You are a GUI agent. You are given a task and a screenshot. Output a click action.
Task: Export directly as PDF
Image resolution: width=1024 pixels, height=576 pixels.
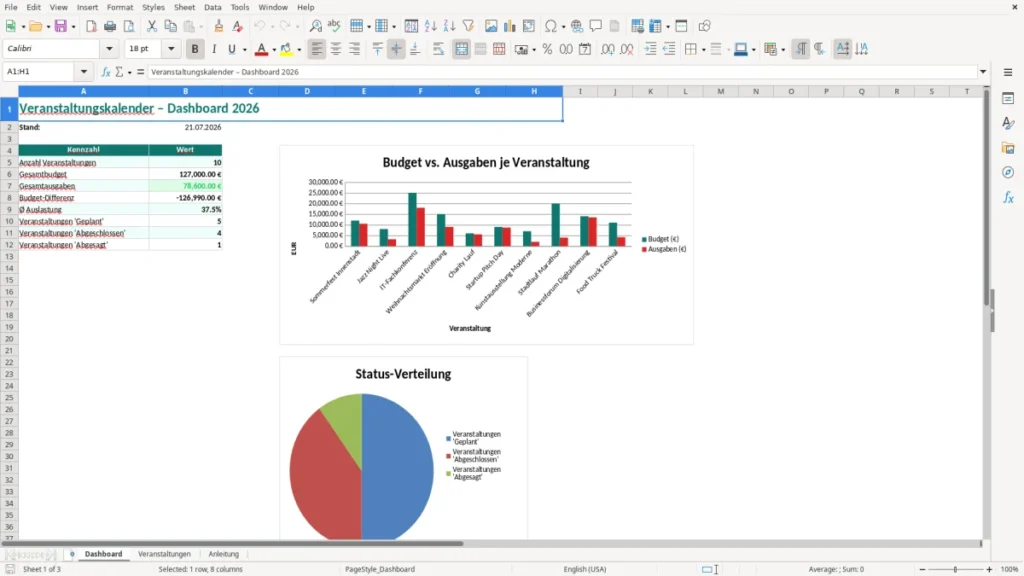pyautogui.click(x=91, y=26)
